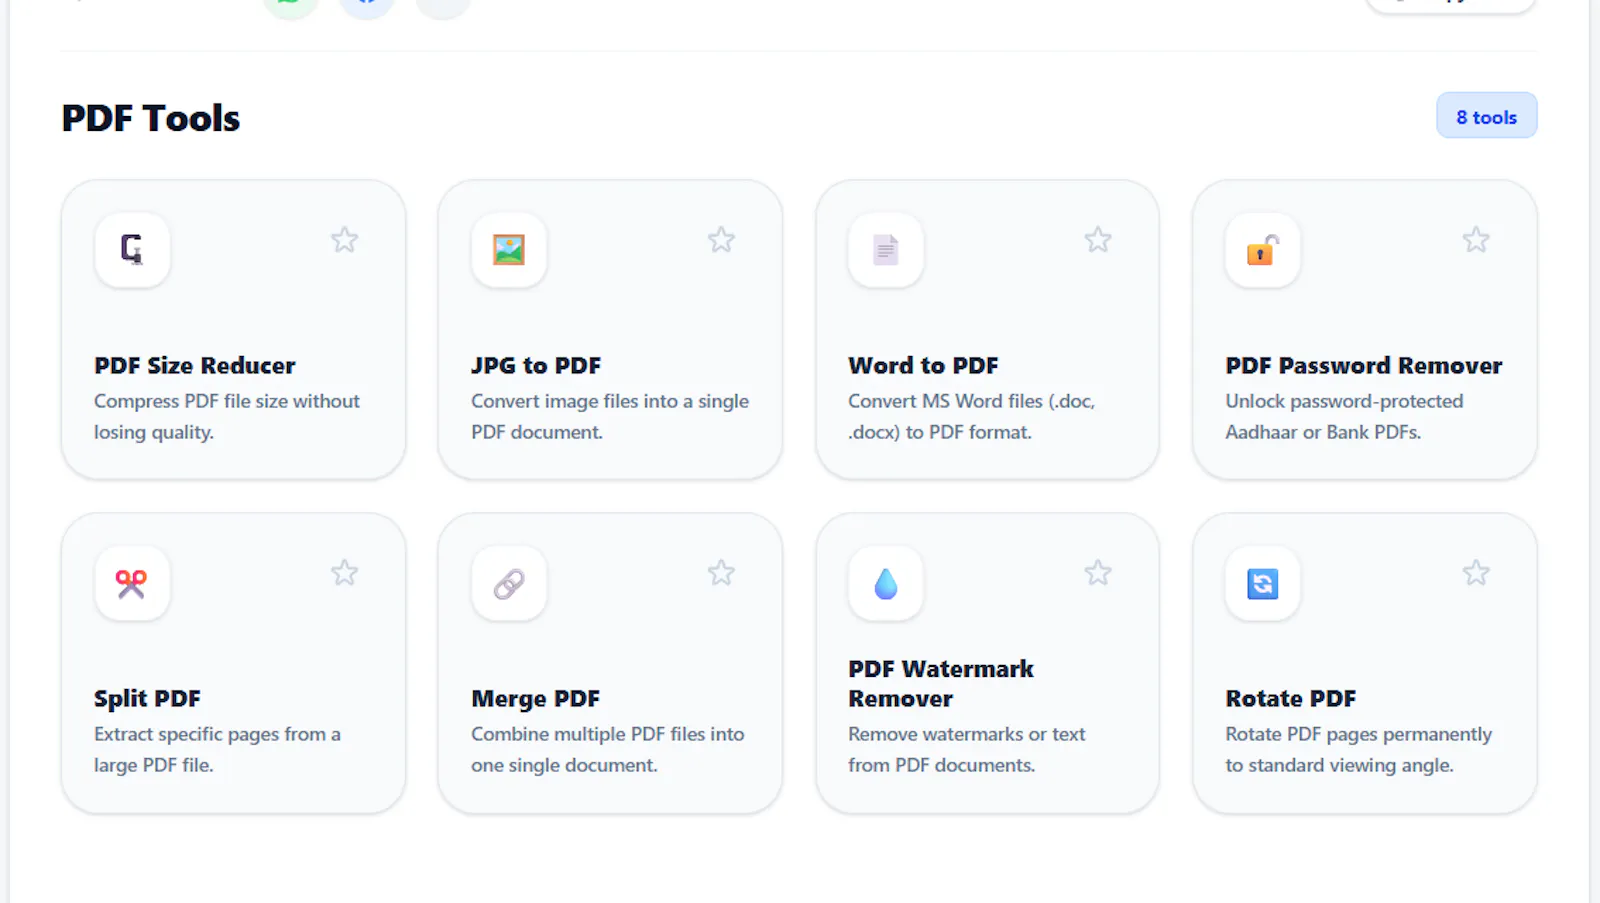The height and width of the screenshot is (903, 1600).
Task: Click the Merge PDF link icon
Action: pyautogui.click(x=509, y=583)
